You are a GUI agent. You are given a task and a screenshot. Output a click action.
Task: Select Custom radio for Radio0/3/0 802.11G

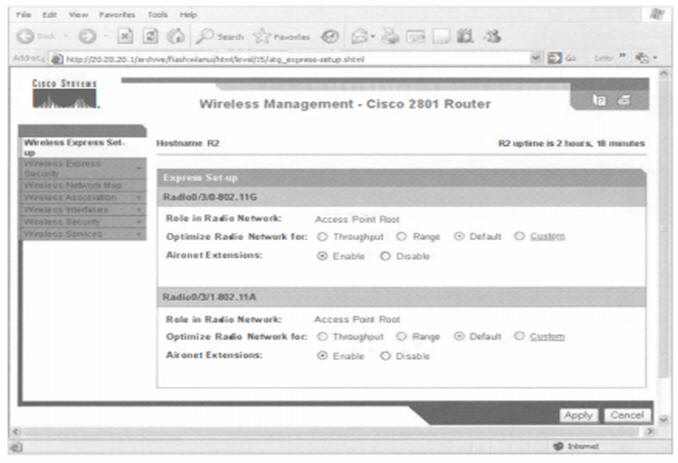pyautogui.click(x=520, y=236)
